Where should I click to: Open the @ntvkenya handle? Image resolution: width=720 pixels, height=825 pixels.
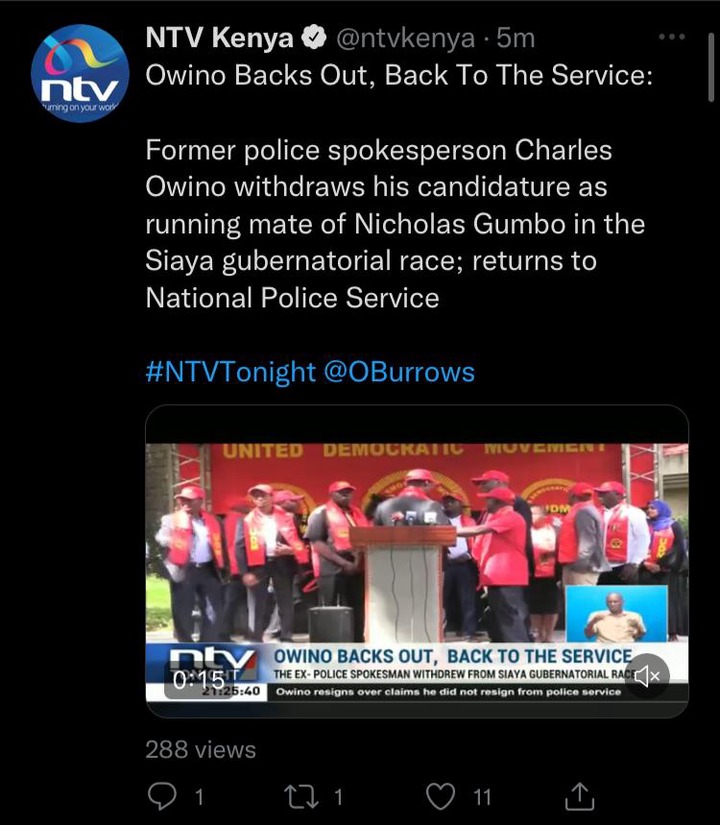point(405,38)
